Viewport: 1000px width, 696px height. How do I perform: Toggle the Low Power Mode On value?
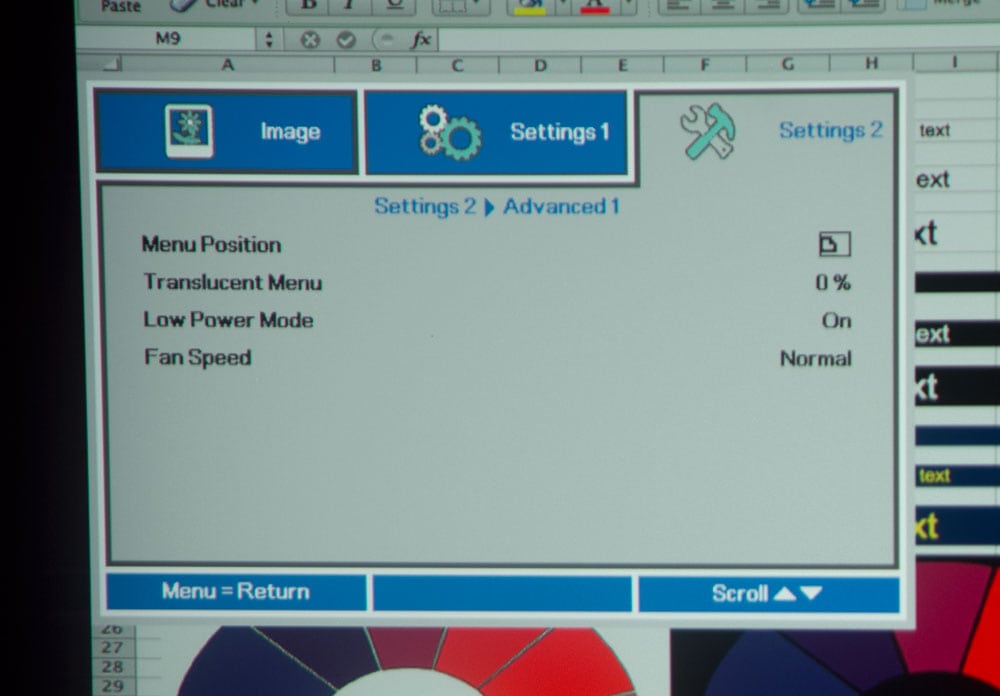[x=836, y=320]
